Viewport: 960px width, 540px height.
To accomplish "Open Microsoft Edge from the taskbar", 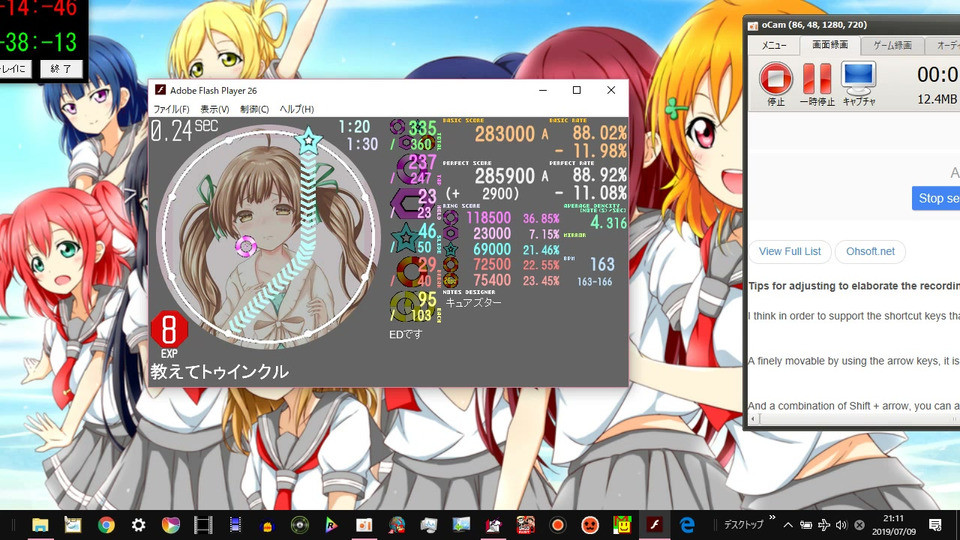I will coord(687,525).
